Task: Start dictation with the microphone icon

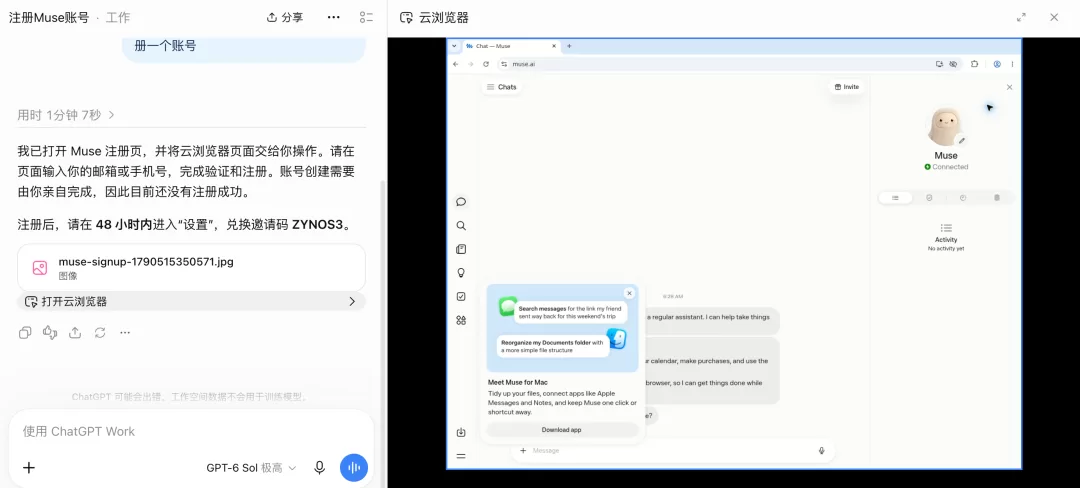Action: click(x=320, y=468)
